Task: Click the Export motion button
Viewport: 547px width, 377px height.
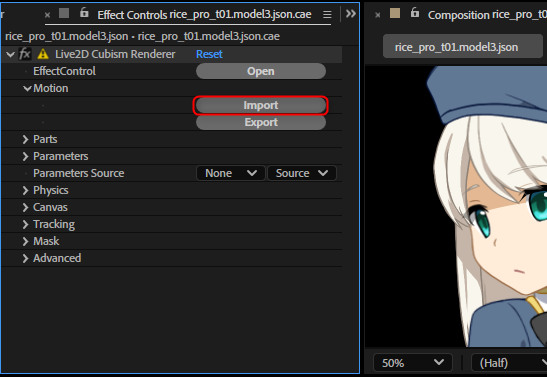Action: click(261, 122)
